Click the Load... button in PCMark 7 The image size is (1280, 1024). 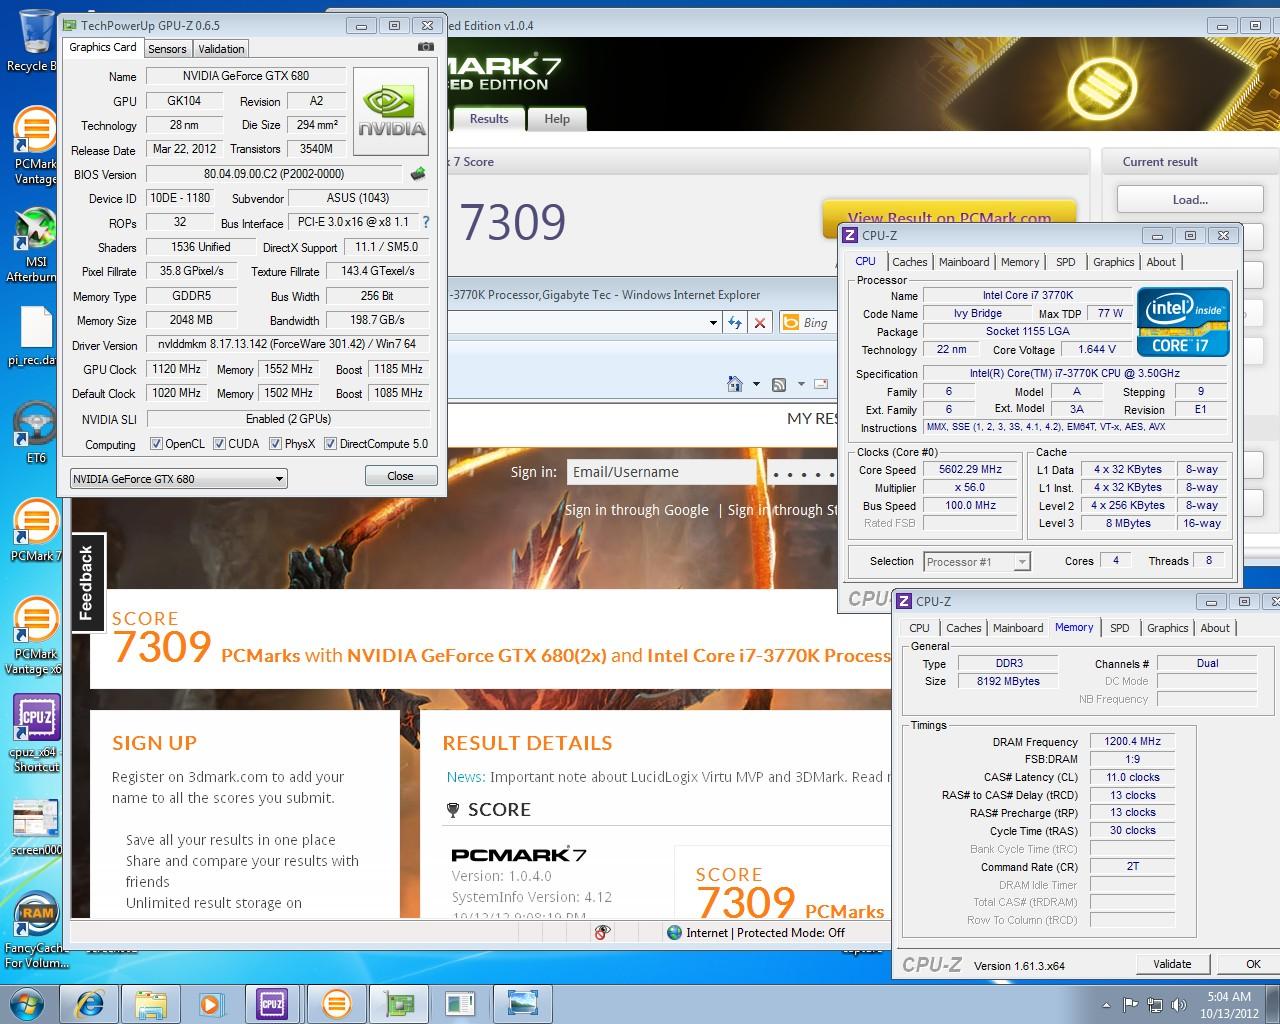coord(1190,199)
